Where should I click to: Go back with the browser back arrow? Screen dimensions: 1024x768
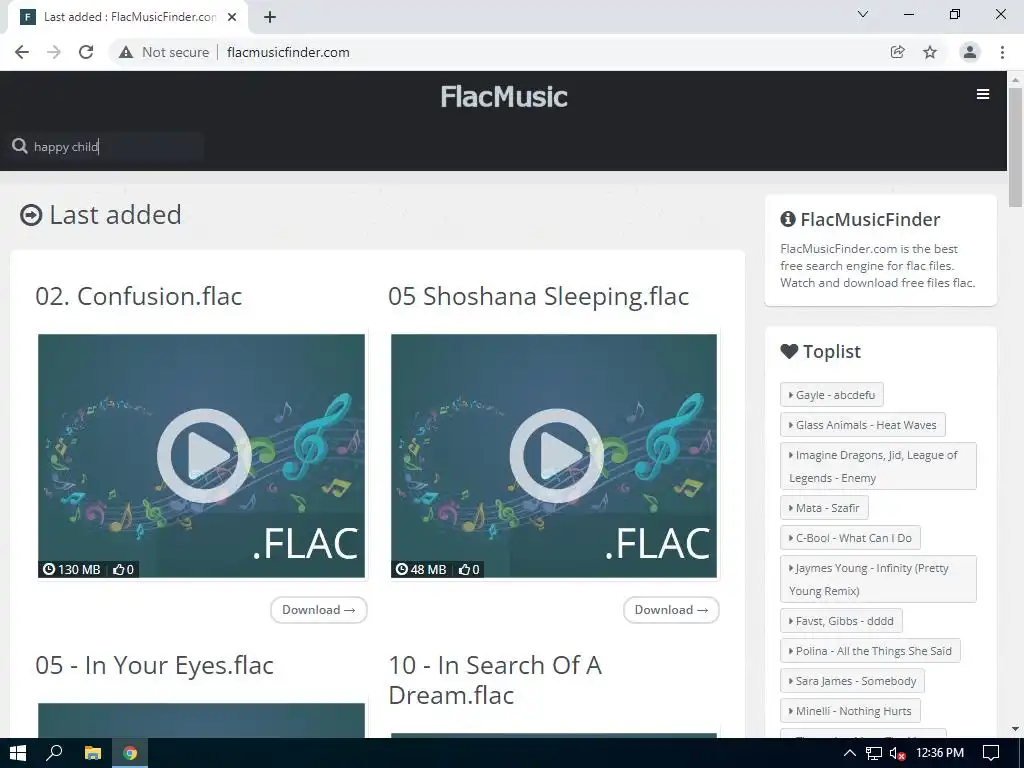click(22, 52)
